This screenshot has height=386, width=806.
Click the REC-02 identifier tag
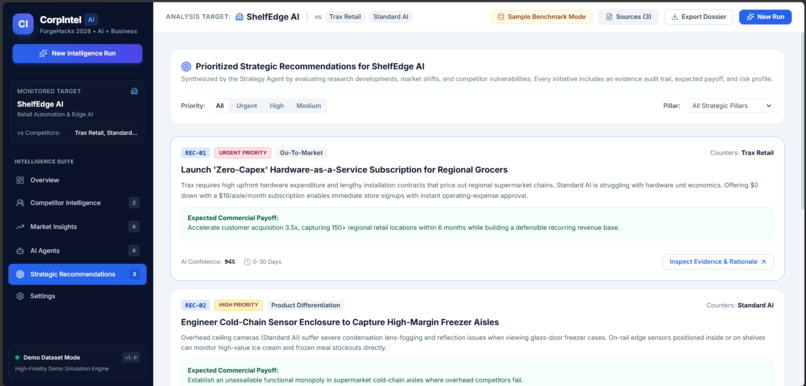(x=195, y=305)
